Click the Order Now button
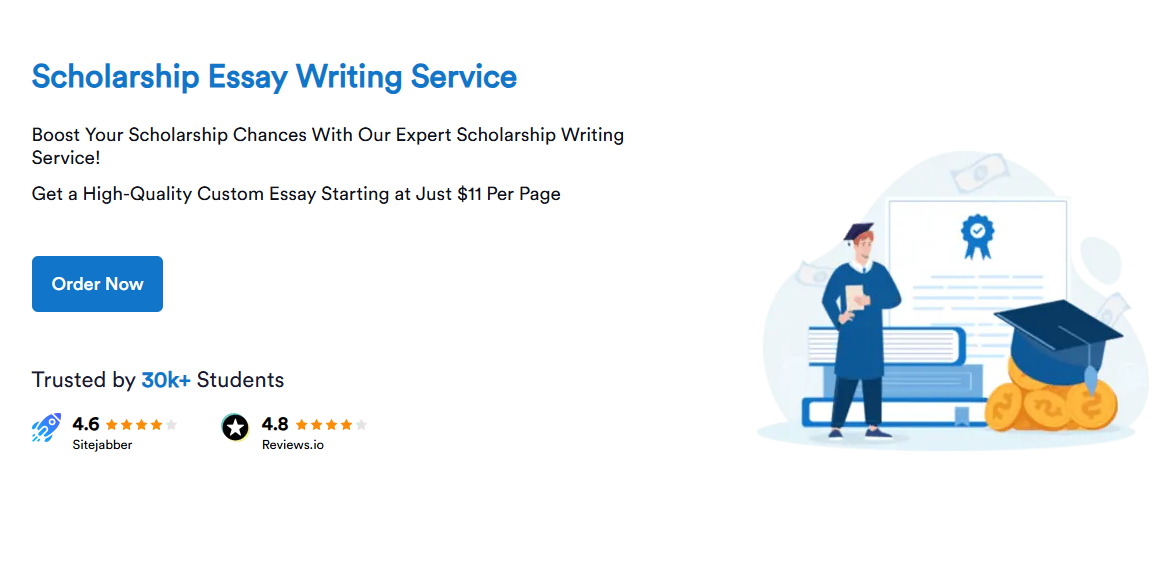 (x=97, y=284)
